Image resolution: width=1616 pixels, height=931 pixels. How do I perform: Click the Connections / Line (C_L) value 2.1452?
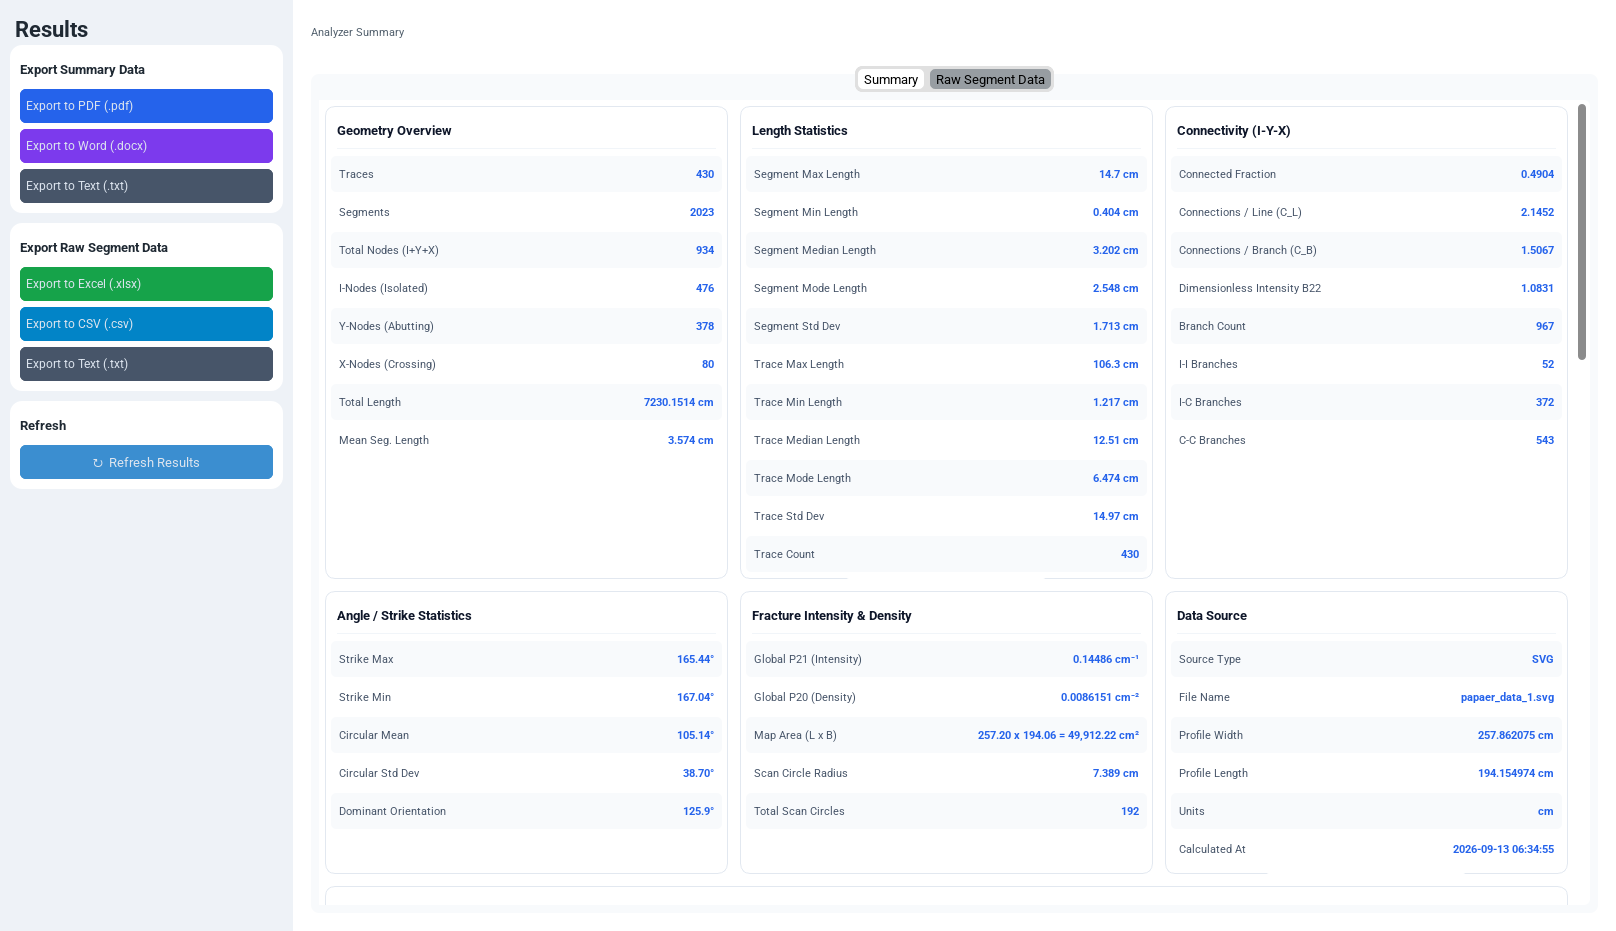(x=1538, y=212)
